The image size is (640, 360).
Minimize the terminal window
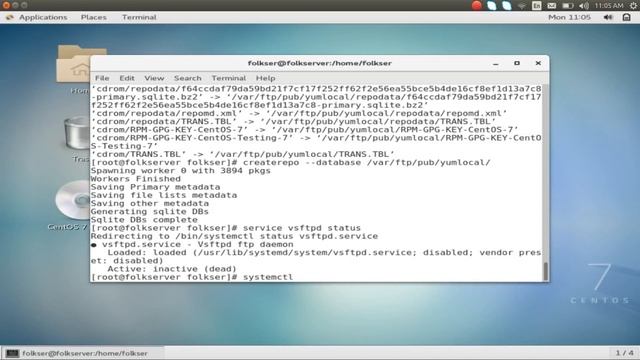coord(496,63)
